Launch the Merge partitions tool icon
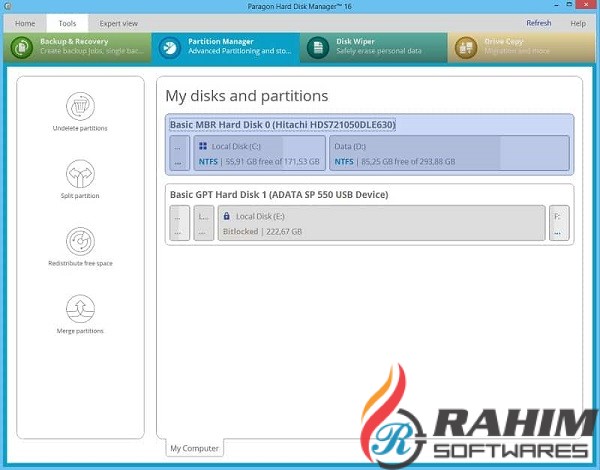 80,309
